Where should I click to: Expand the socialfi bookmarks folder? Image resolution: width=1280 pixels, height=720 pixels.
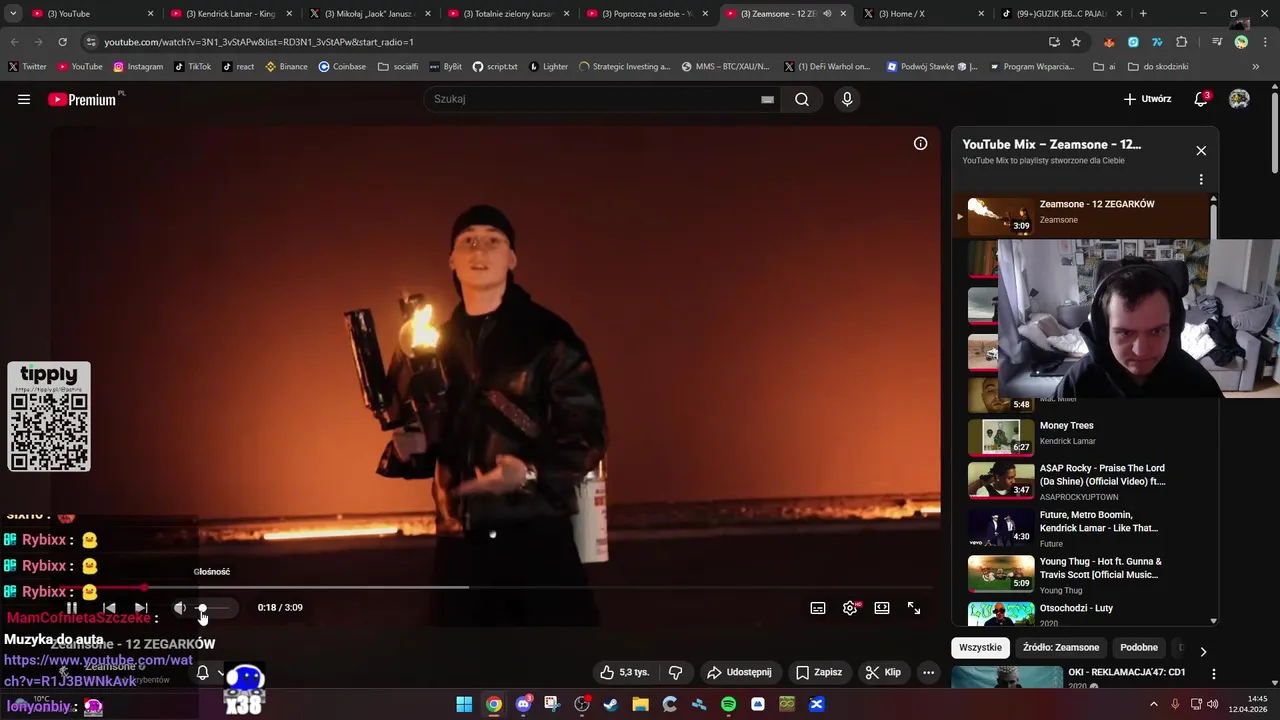click(398, 67)
